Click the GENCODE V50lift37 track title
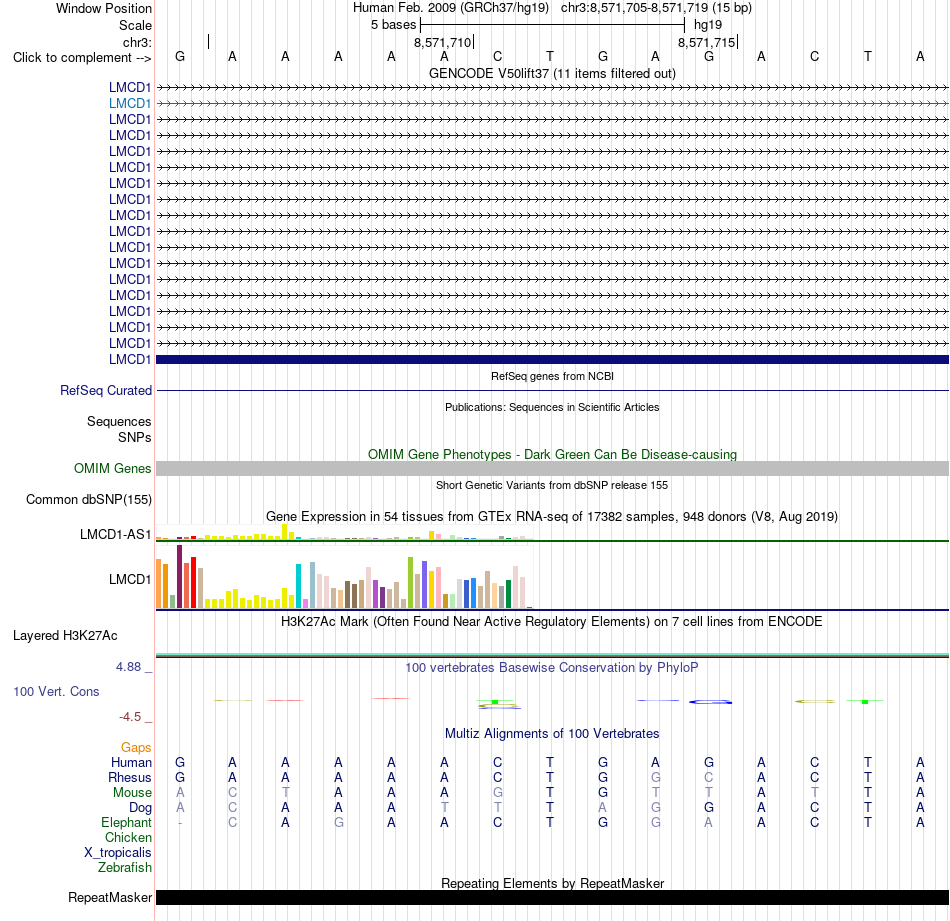The height and width of the screenshot is (921, 950). pos(552,73)
